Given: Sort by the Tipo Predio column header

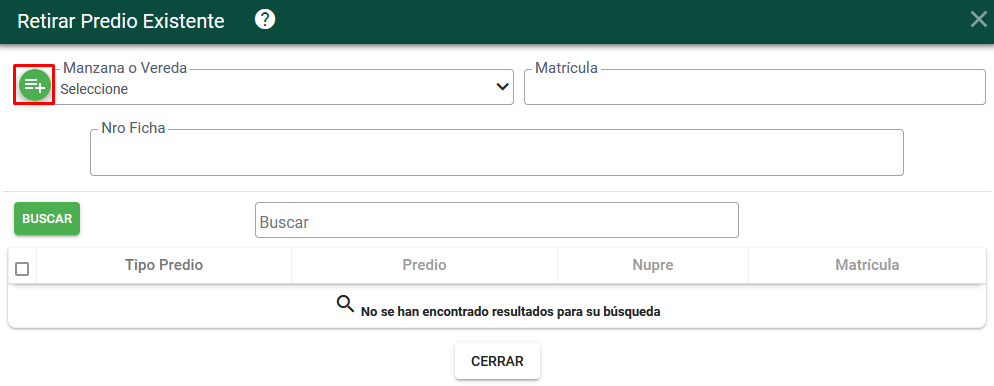Looking at the screenshot, I should 164,265.
